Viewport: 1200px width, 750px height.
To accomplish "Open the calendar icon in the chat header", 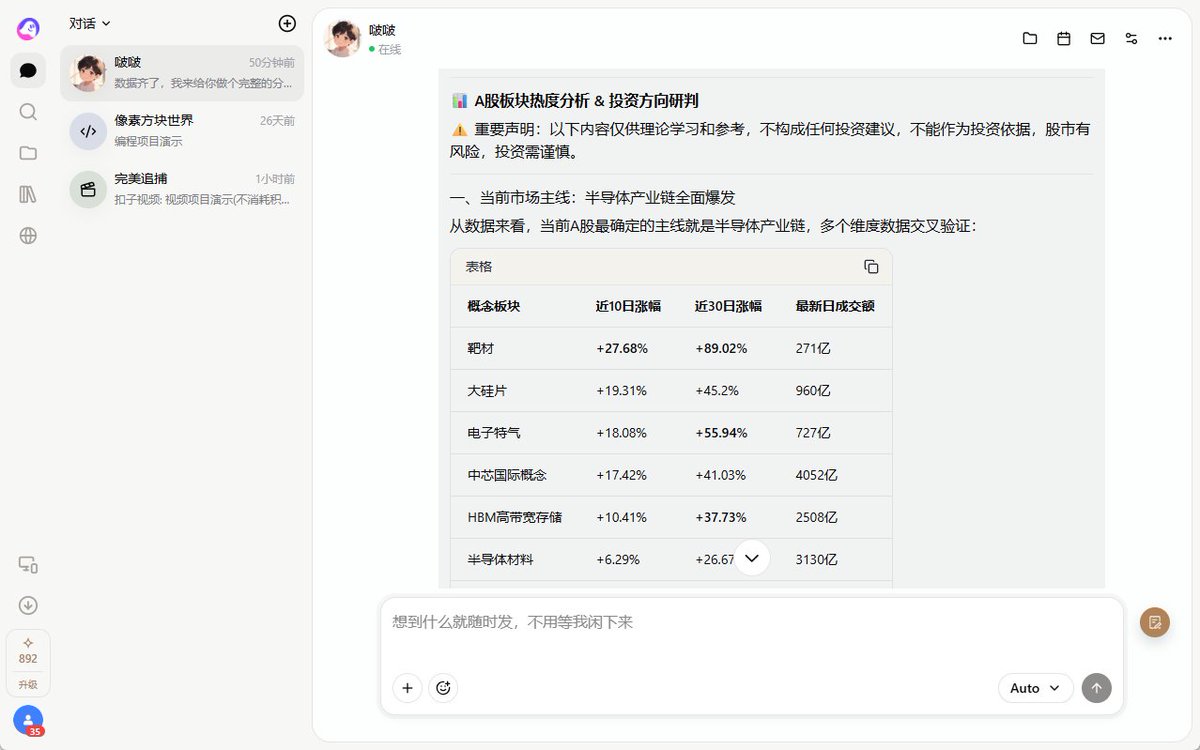I will click(x=1064, y=38).
